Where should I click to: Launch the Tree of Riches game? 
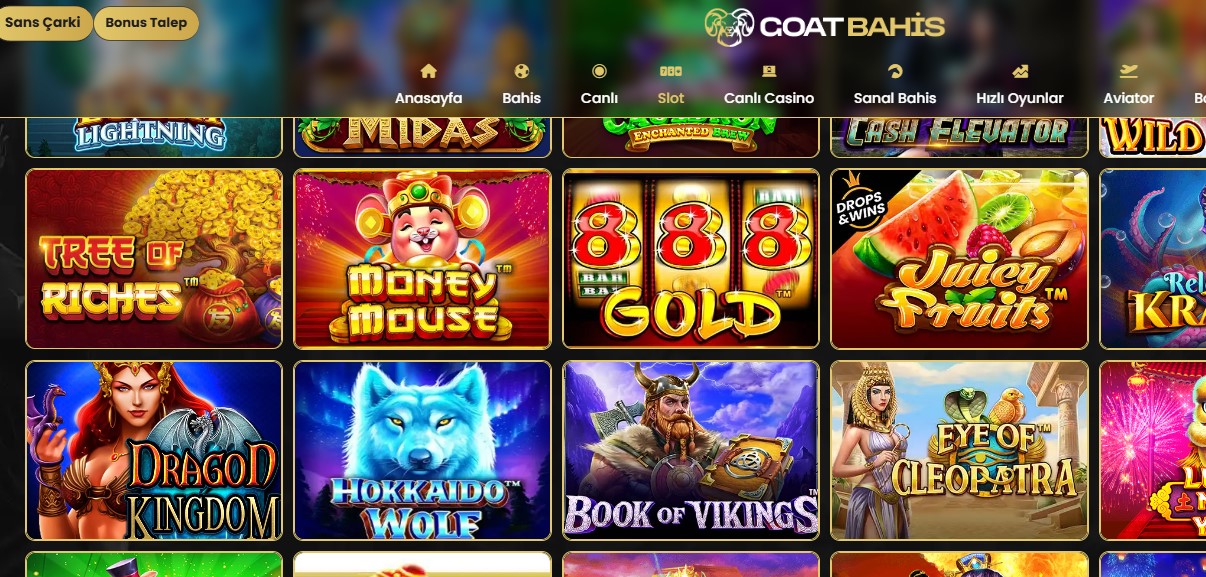(154, 258)
